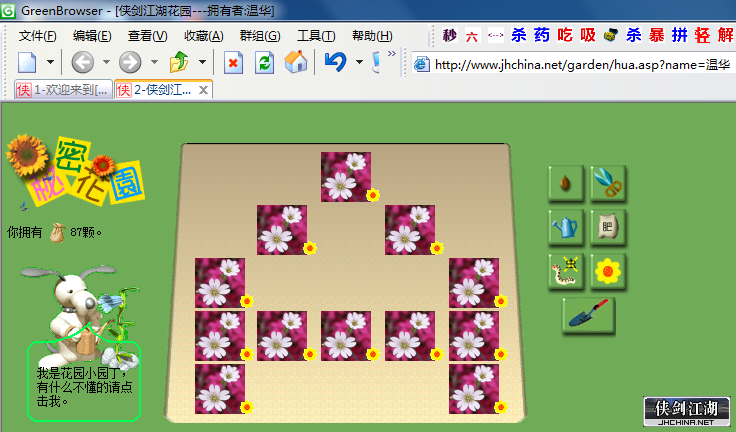Click the 解 shortcut link
The height and width of the screenshot is (432, 736).
tap(726, 35)
